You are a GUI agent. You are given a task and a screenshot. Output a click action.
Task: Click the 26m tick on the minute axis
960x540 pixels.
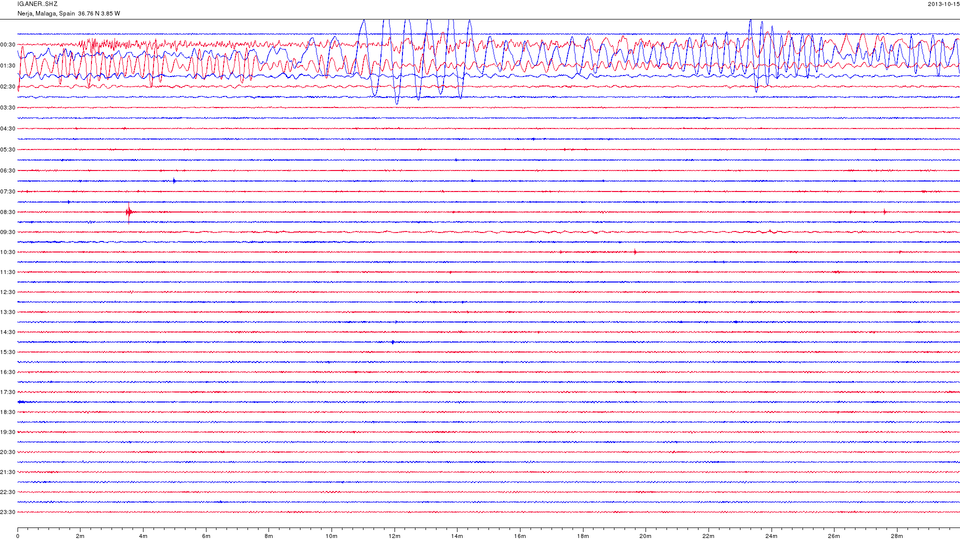click(x=834, y=536)
